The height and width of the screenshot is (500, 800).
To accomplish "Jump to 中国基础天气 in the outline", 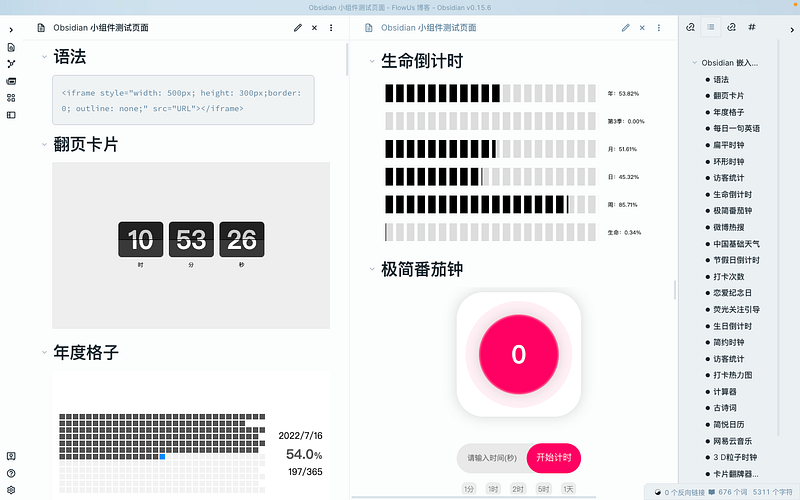I will 736,244.
